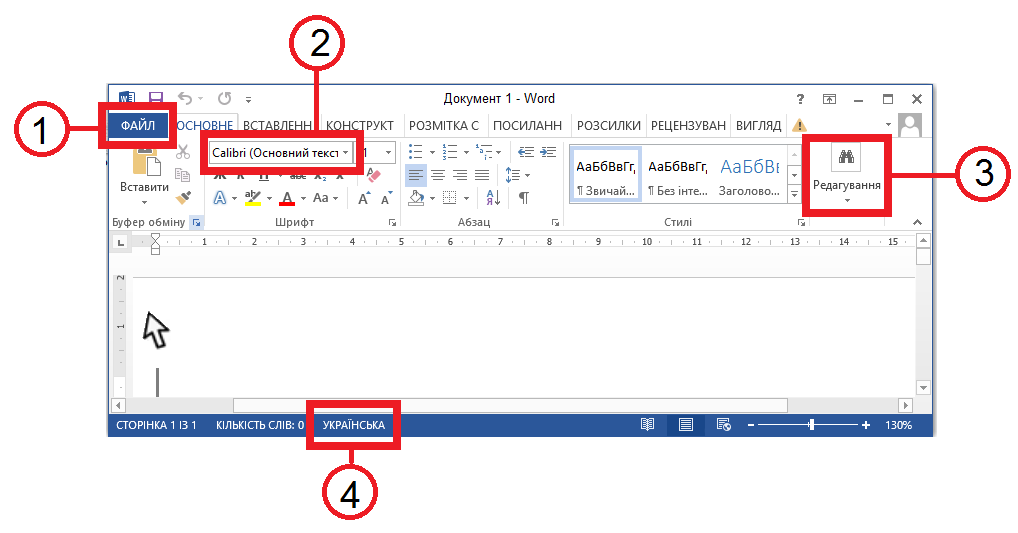Viewport: 1018px width, 533px height.
Task: Open the РЕЦЕНЗУВАННЯ tab
Action: click(688, 125)
